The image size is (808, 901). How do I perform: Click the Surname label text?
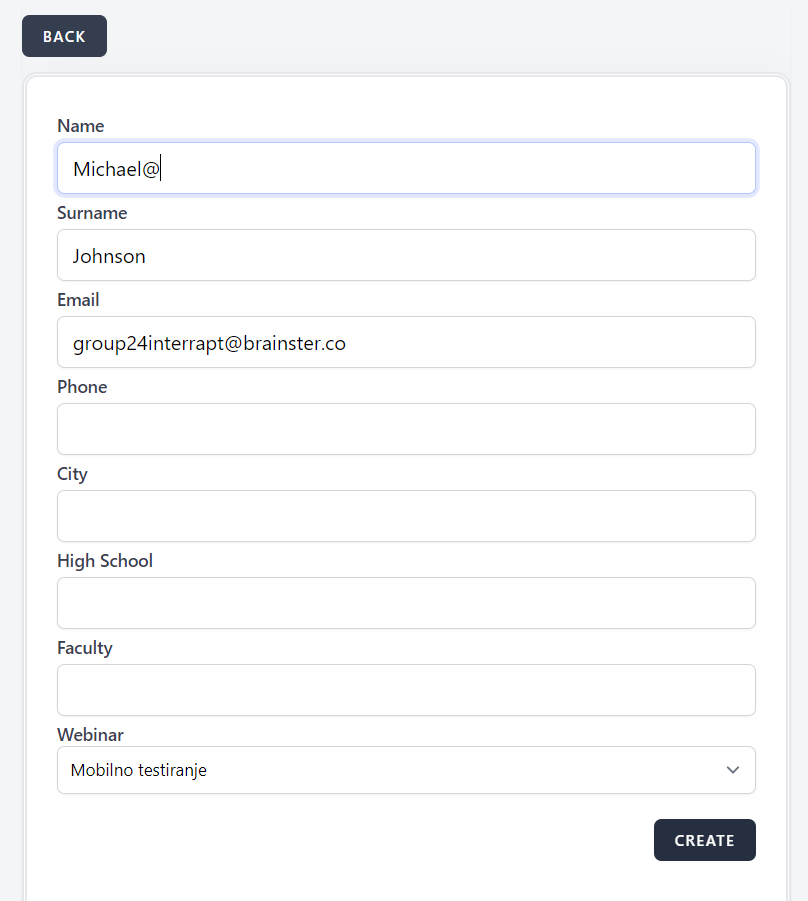tap(92, 213)
